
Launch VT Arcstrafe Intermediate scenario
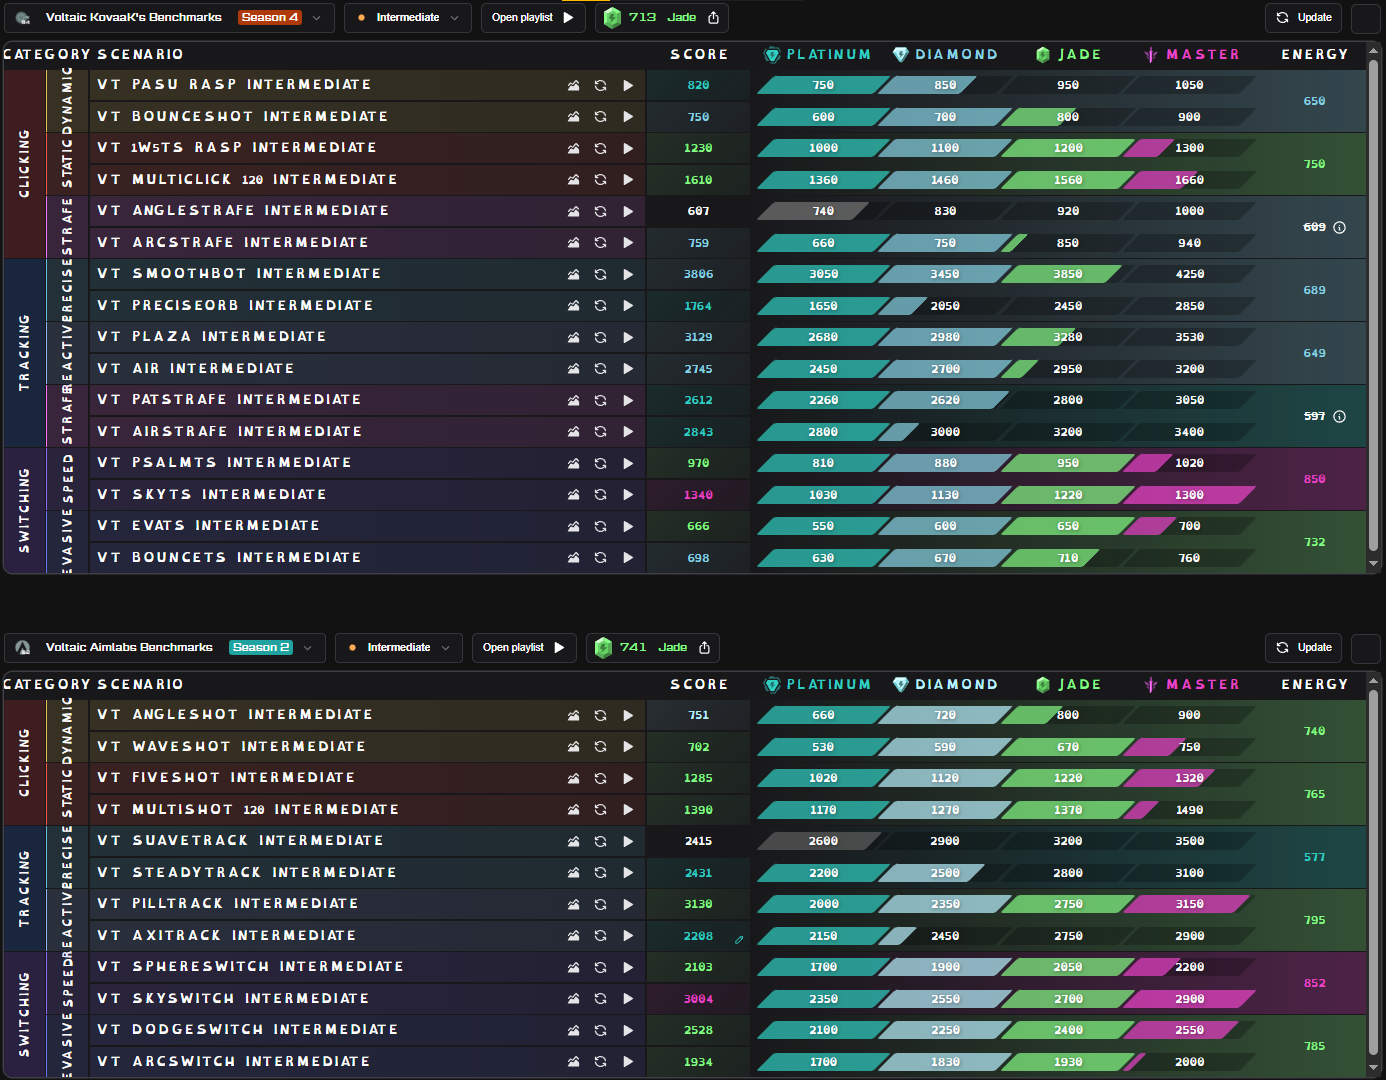tap(628, 243)
